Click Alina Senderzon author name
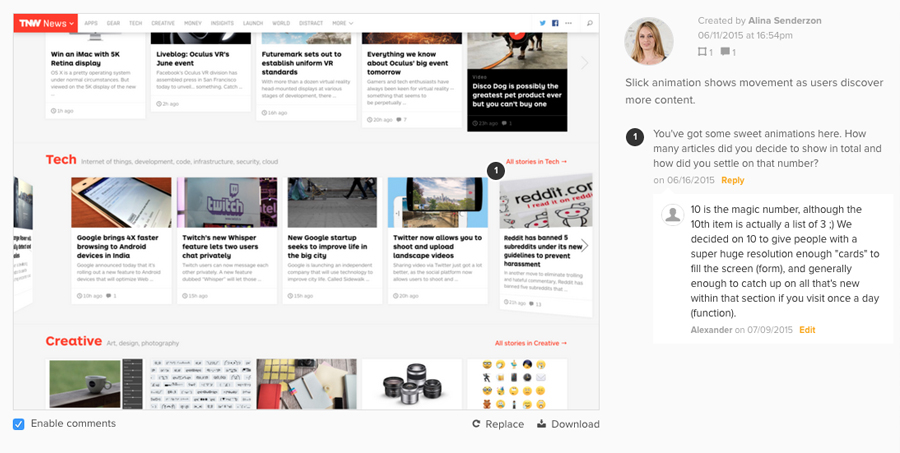The height and width of the screenshot is (453, 900). pyautogui.click(x=785, y=21)
